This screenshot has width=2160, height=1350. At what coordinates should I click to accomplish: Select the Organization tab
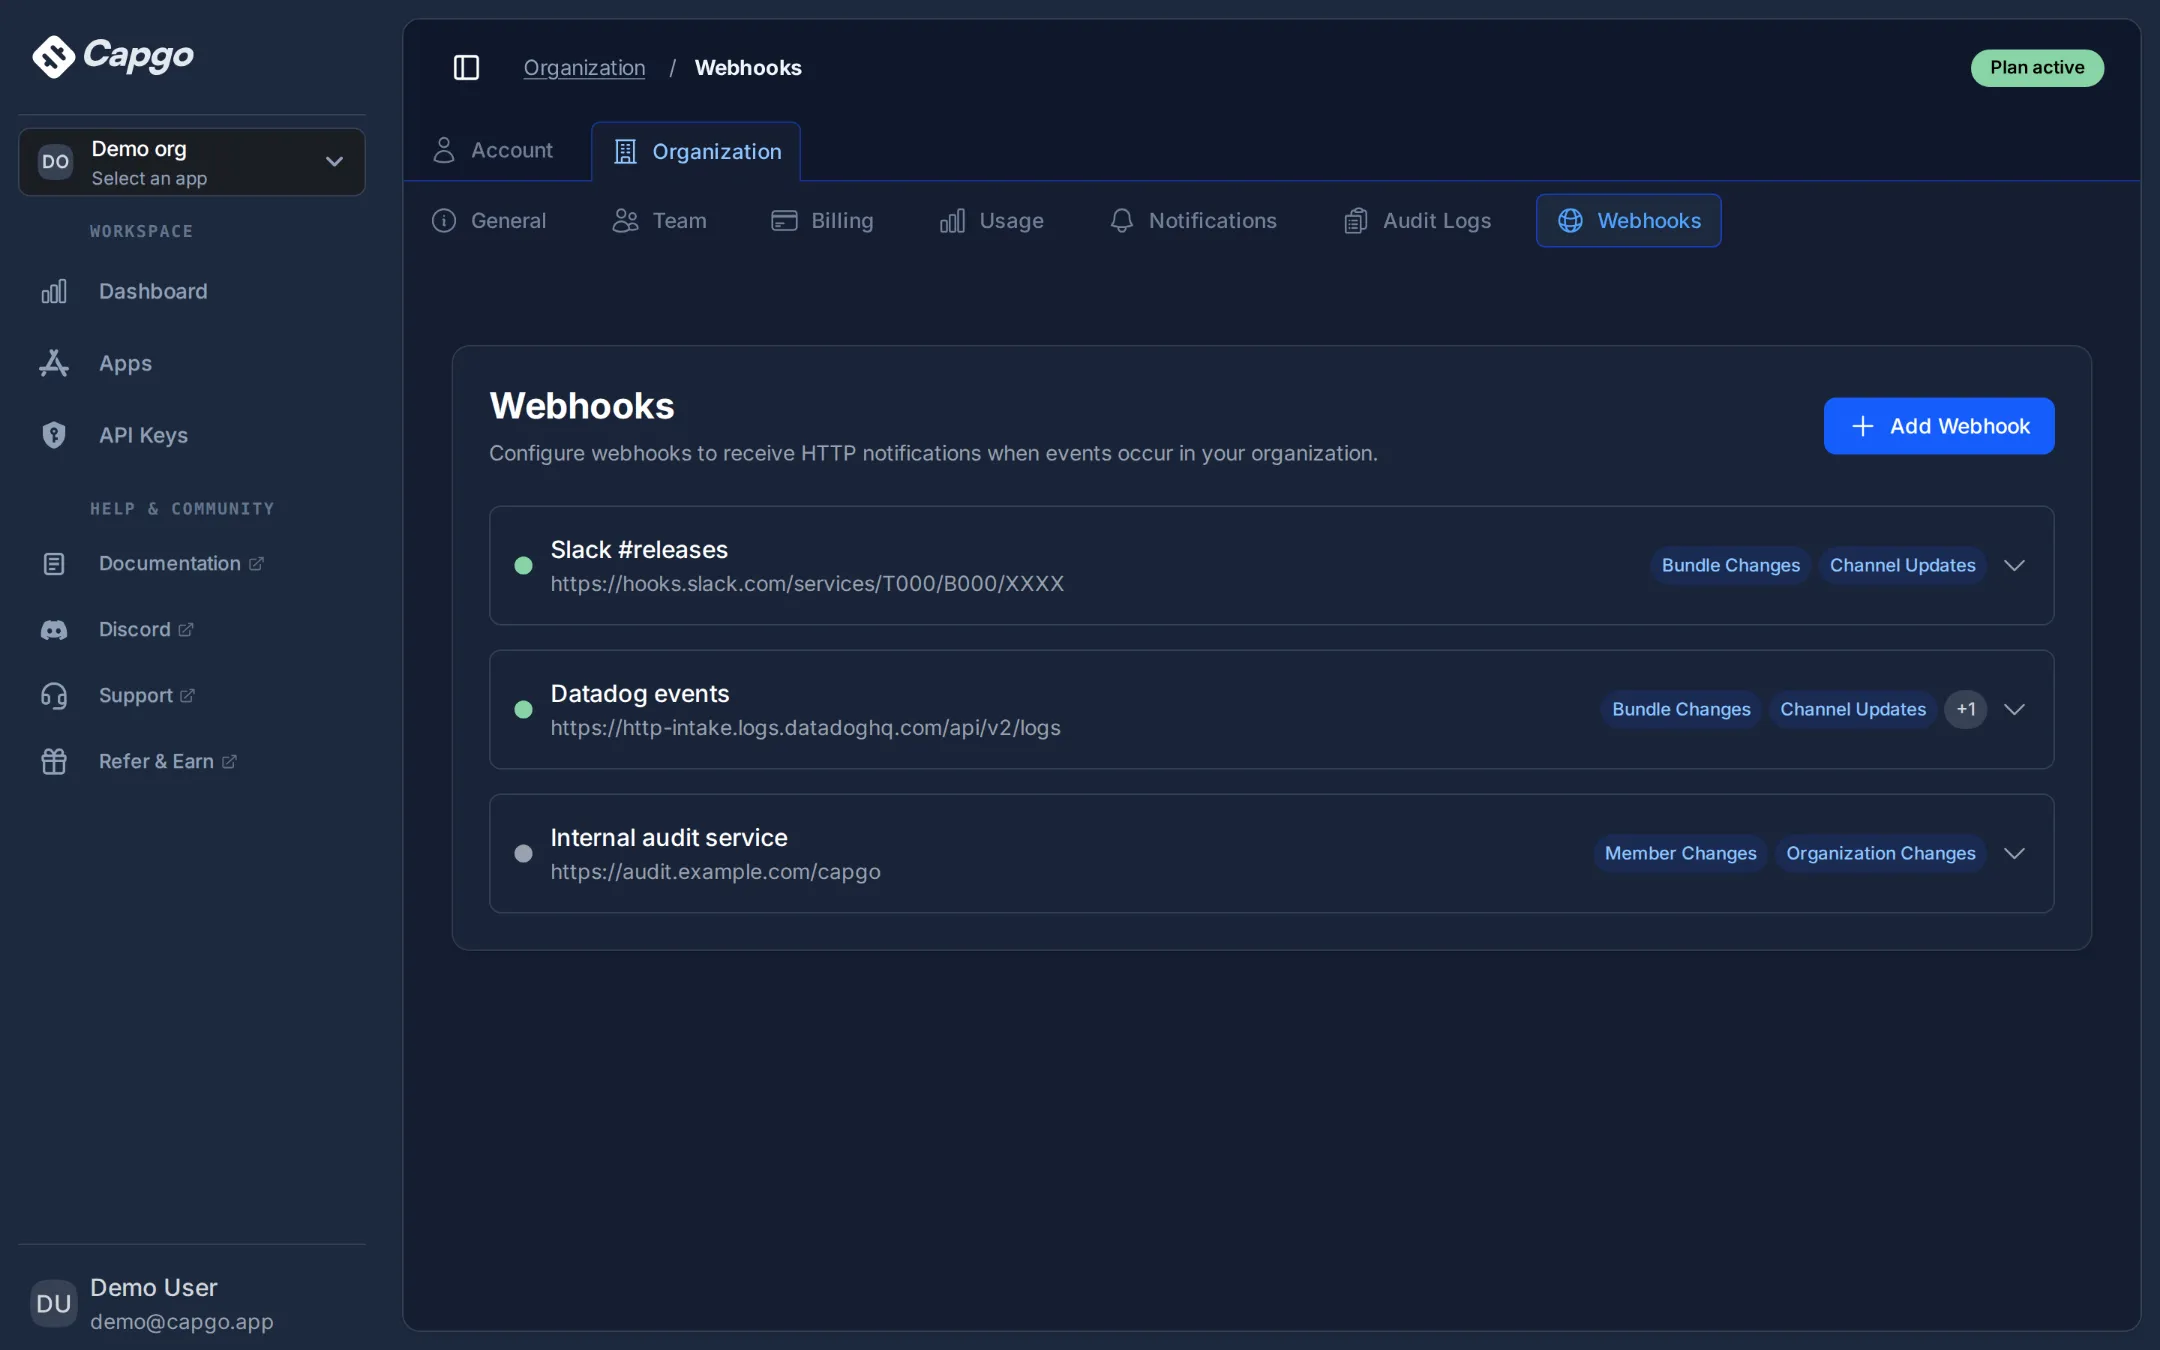pos(697,152)
